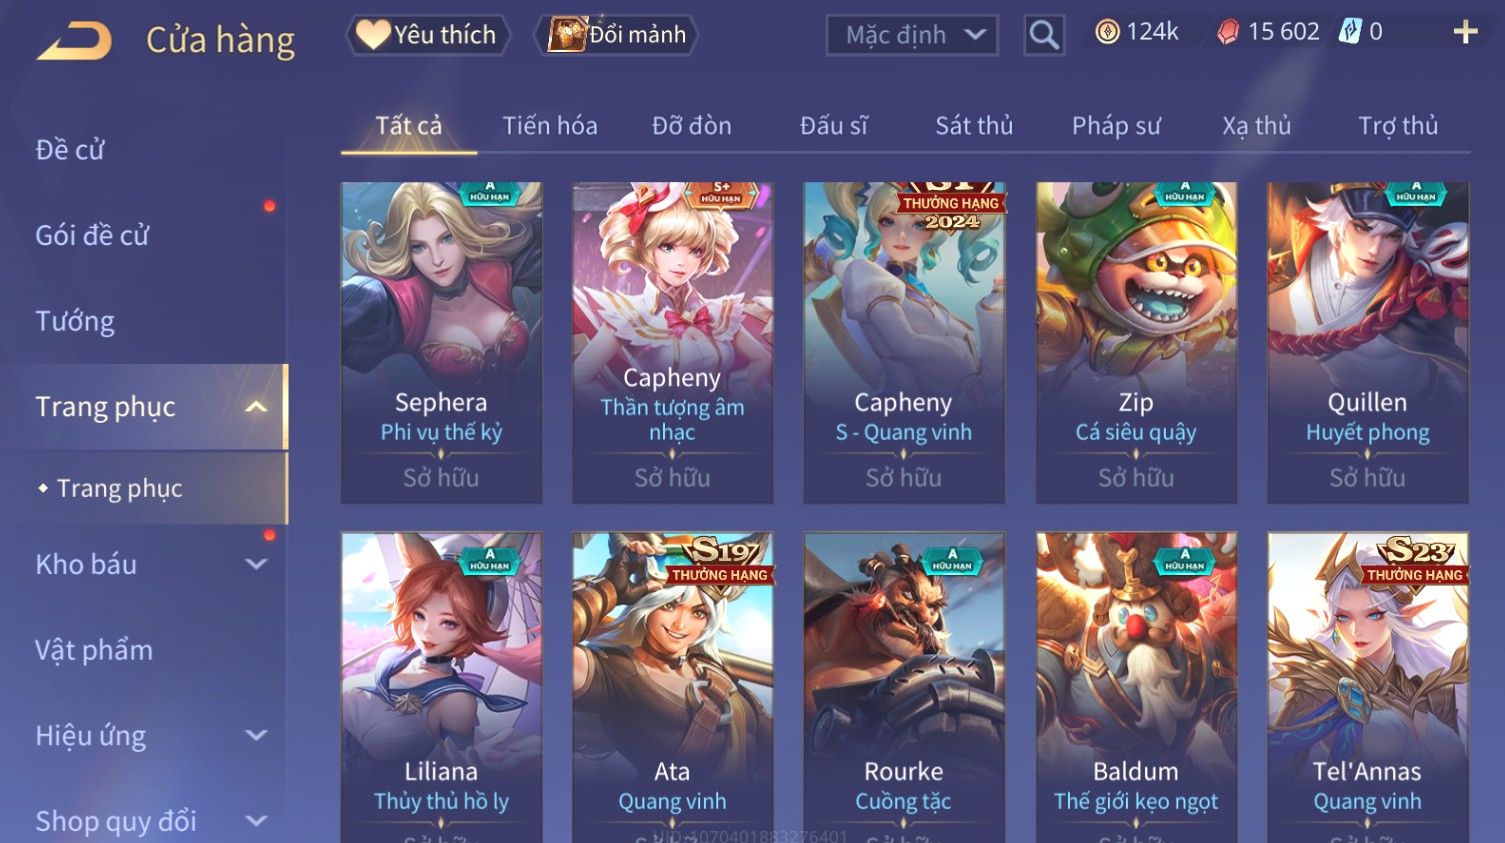Tap the red ruby gem icon

pyautogui.click(x=1227, y=32)
